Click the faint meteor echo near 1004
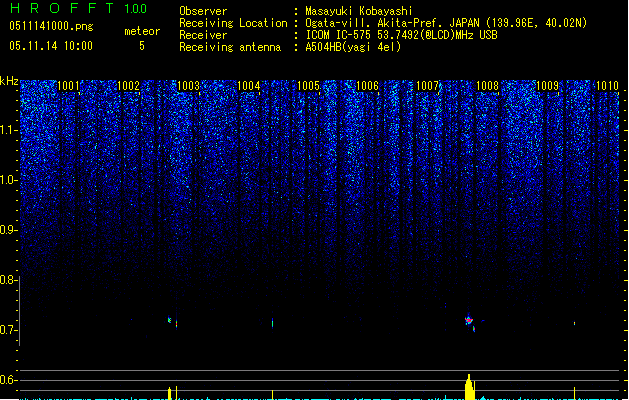The image size is (629, 400). click(272, 323)
